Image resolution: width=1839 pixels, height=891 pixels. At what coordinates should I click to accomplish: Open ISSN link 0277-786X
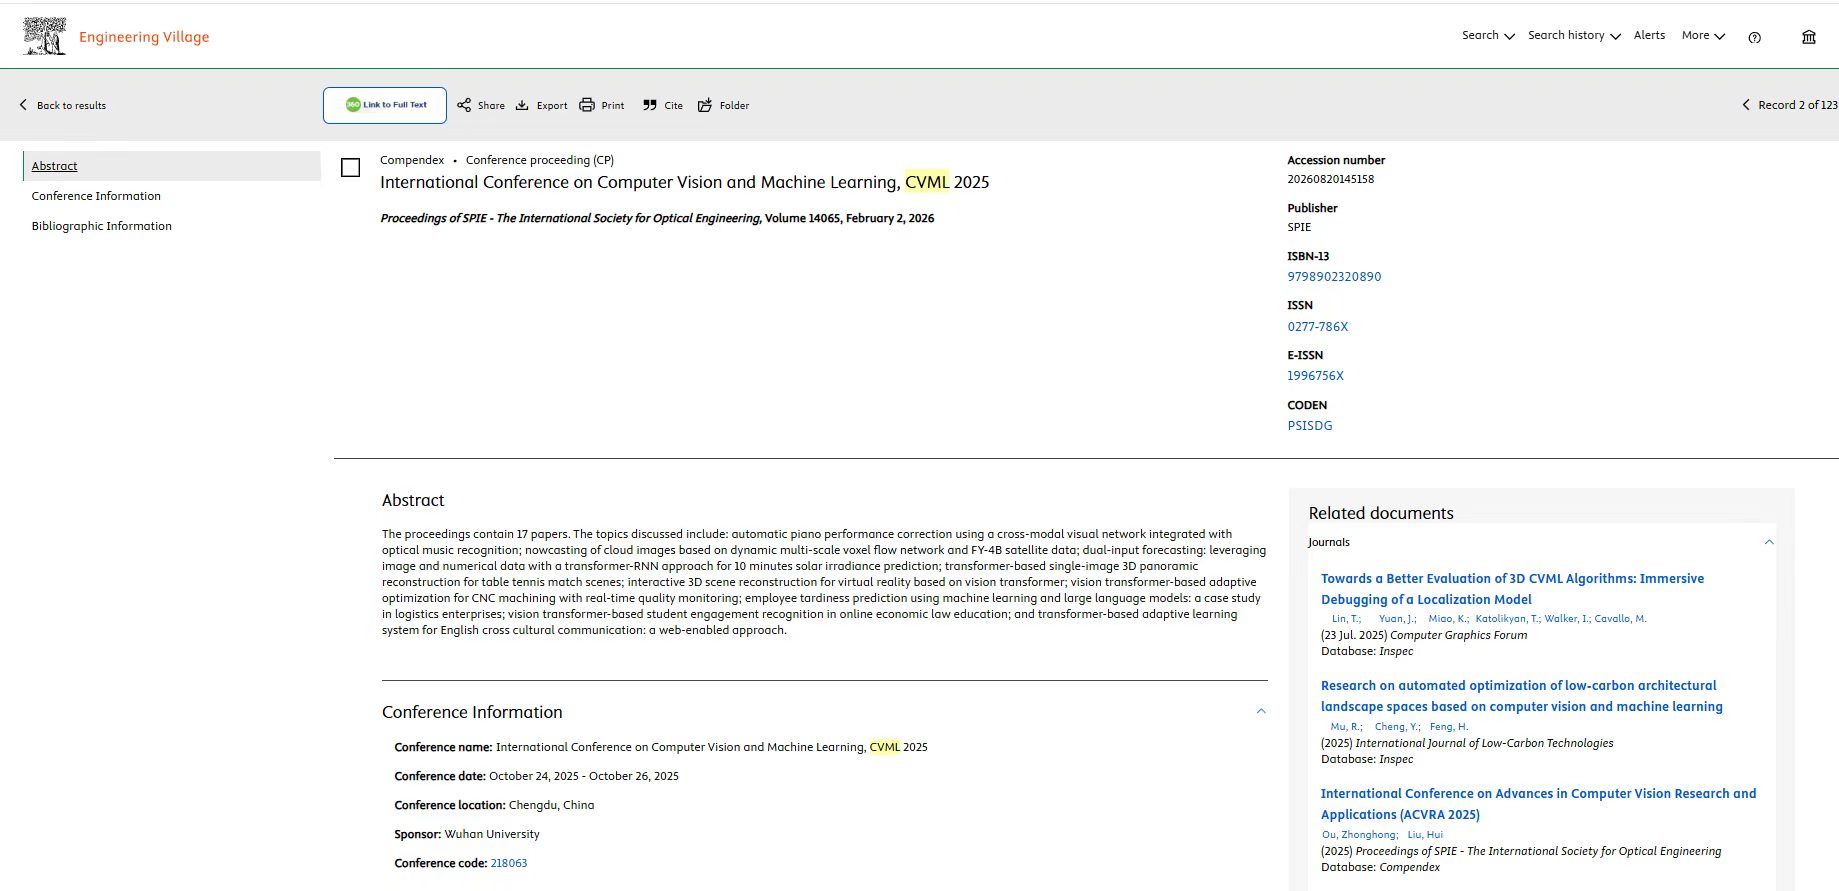point(1318,327)
